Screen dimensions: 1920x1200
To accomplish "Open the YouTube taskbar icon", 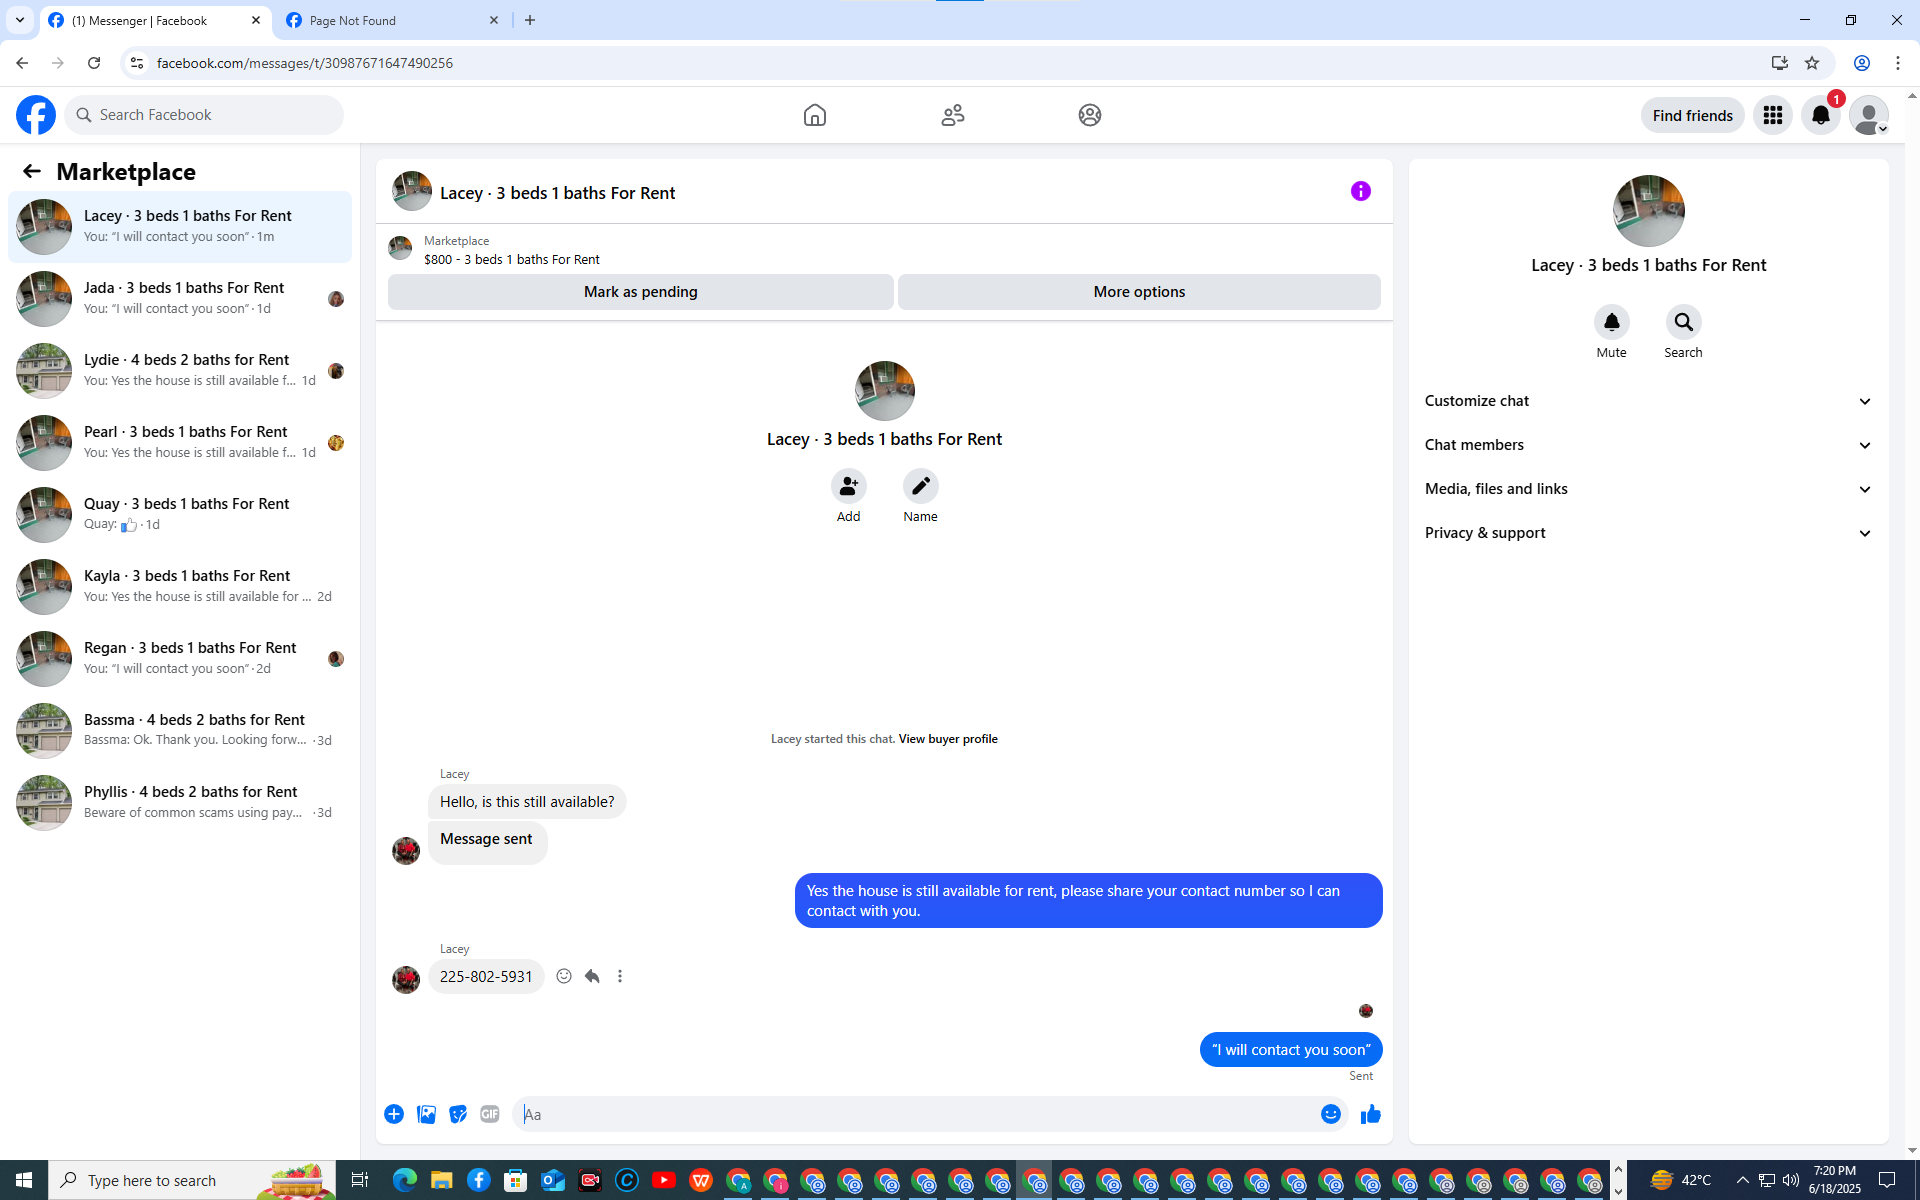I will (x=664, y=1180).
